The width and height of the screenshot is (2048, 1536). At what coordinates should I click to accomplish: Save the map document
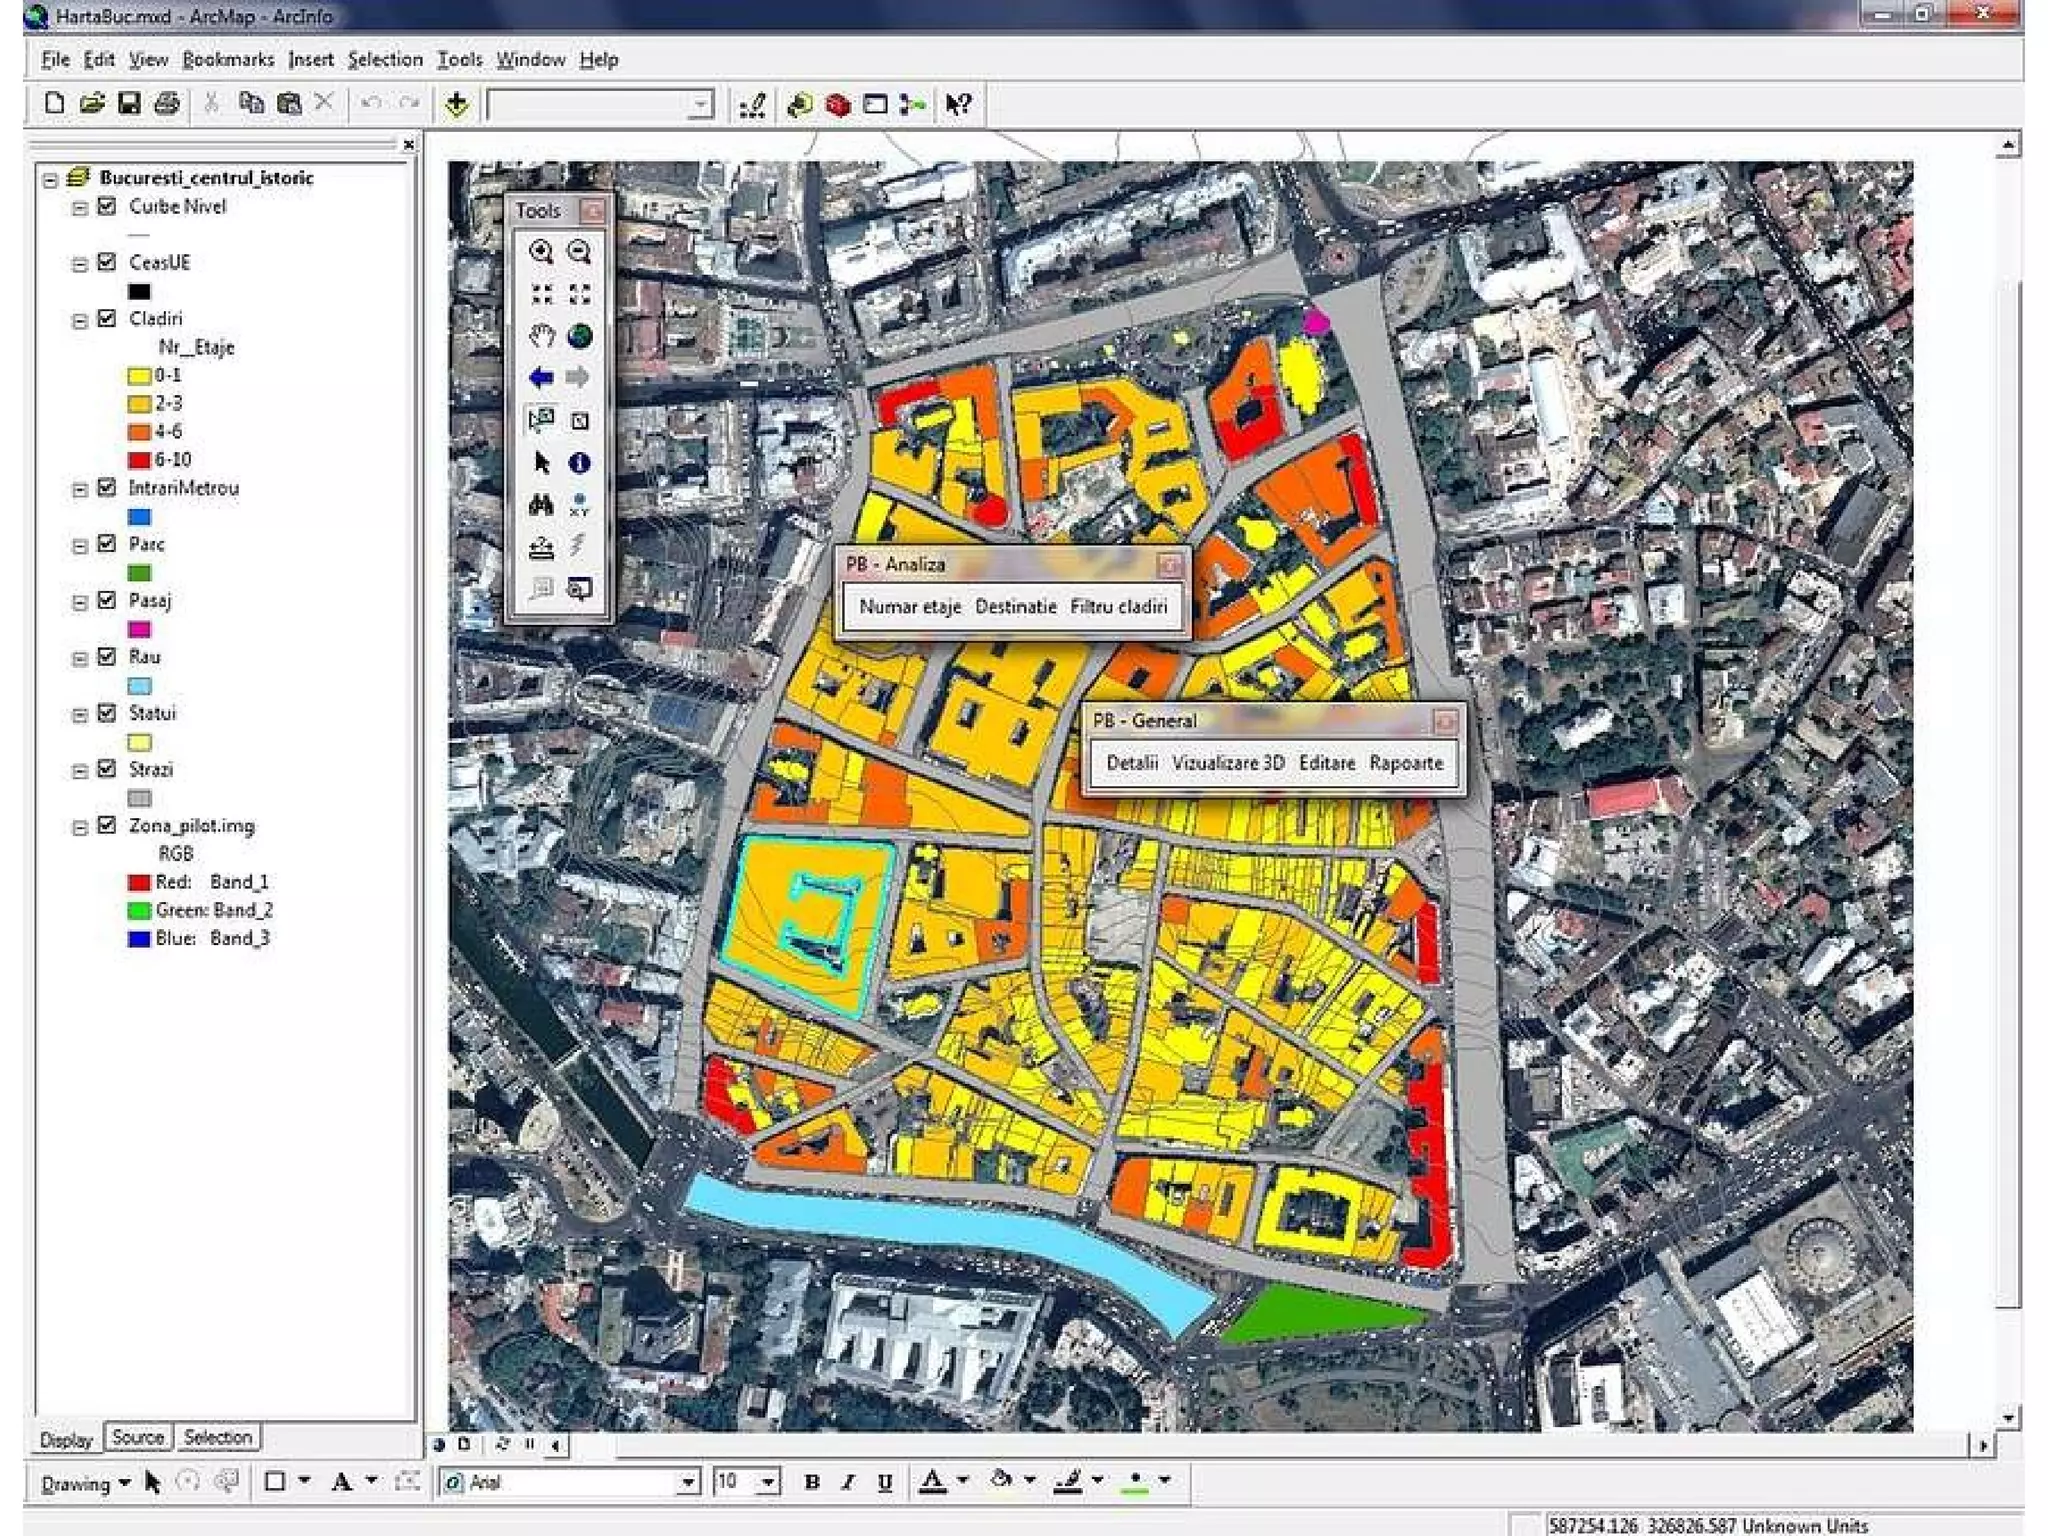click(129, 103)
